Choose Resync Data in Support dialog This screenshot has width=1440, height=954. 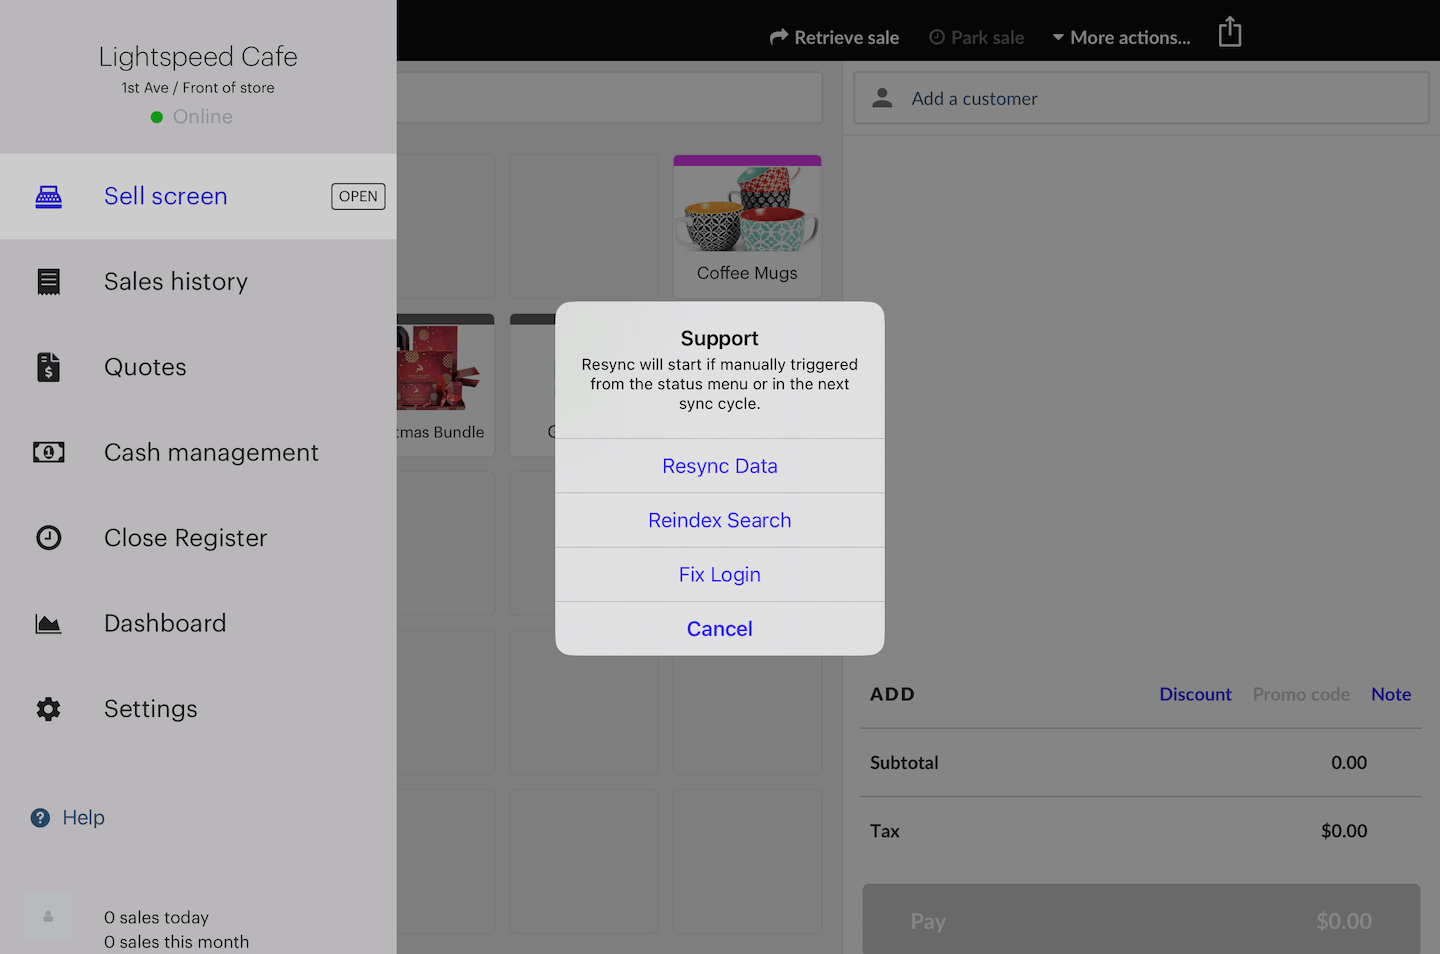(720, 466)
